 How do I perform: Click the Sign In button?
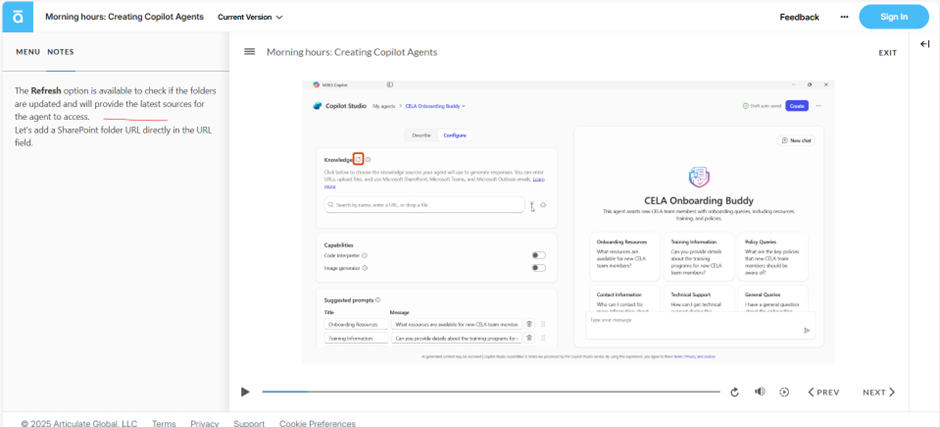click(x=893, y=17)
